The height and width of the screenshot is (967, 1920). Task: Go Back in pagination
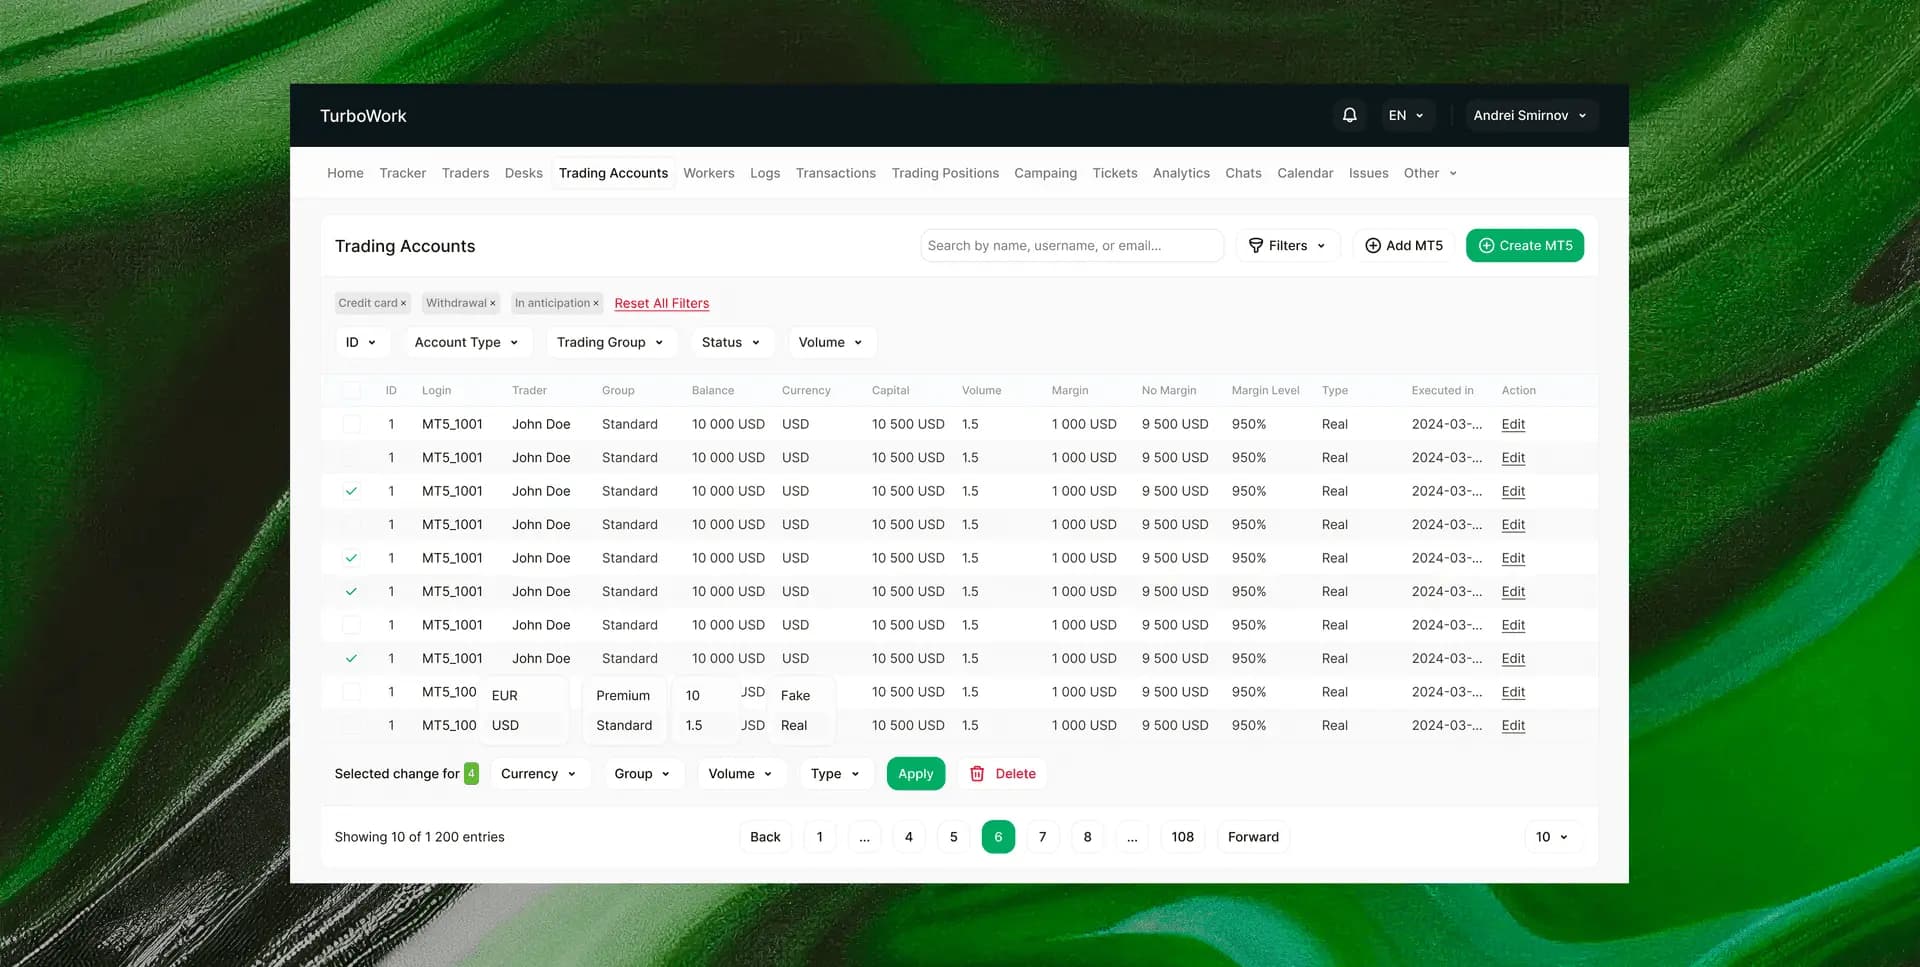tap(765, 837)
